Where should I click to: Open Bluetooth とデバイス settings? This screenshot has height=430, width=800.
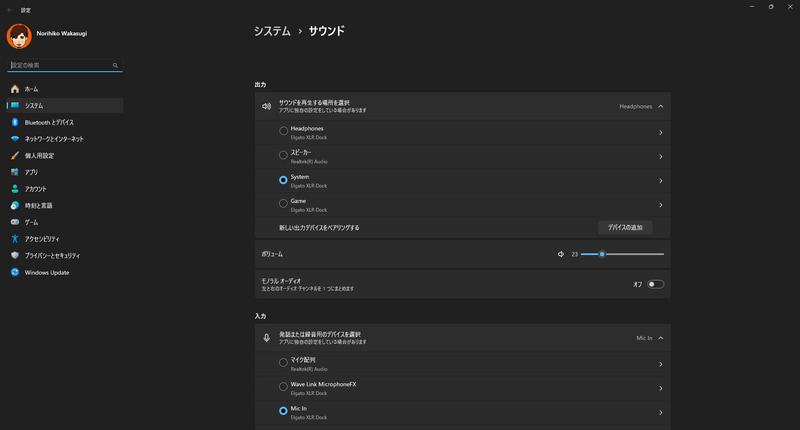[x=65, y=122]
